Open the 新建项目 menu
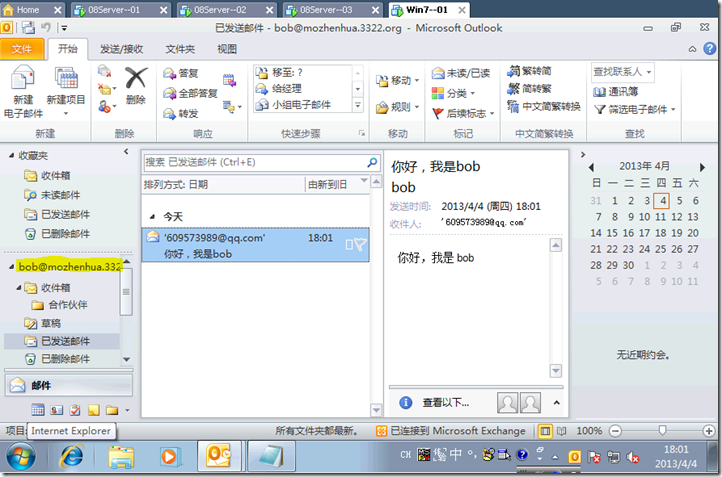This screenshot has width=722, height=477. (66, 92)
